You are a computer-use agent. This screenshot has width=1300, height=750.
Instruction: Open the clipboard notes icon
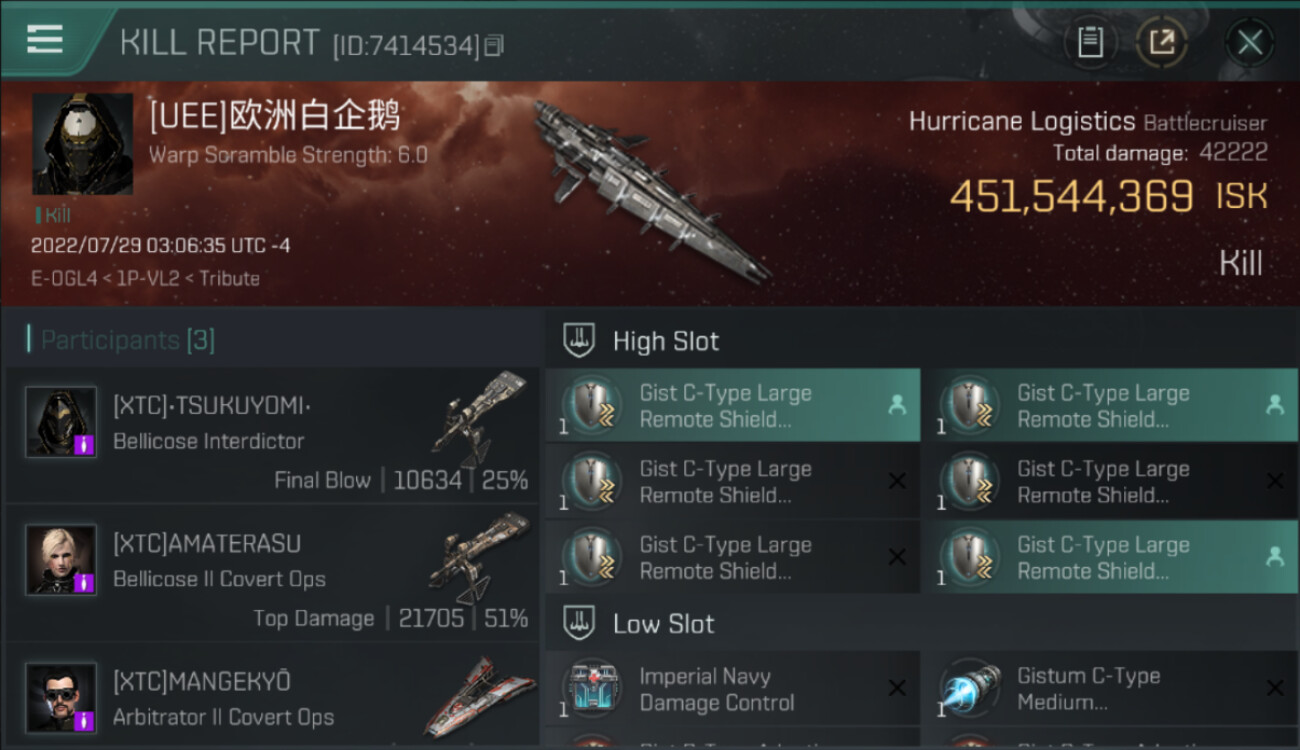(x=1090, y=42)
